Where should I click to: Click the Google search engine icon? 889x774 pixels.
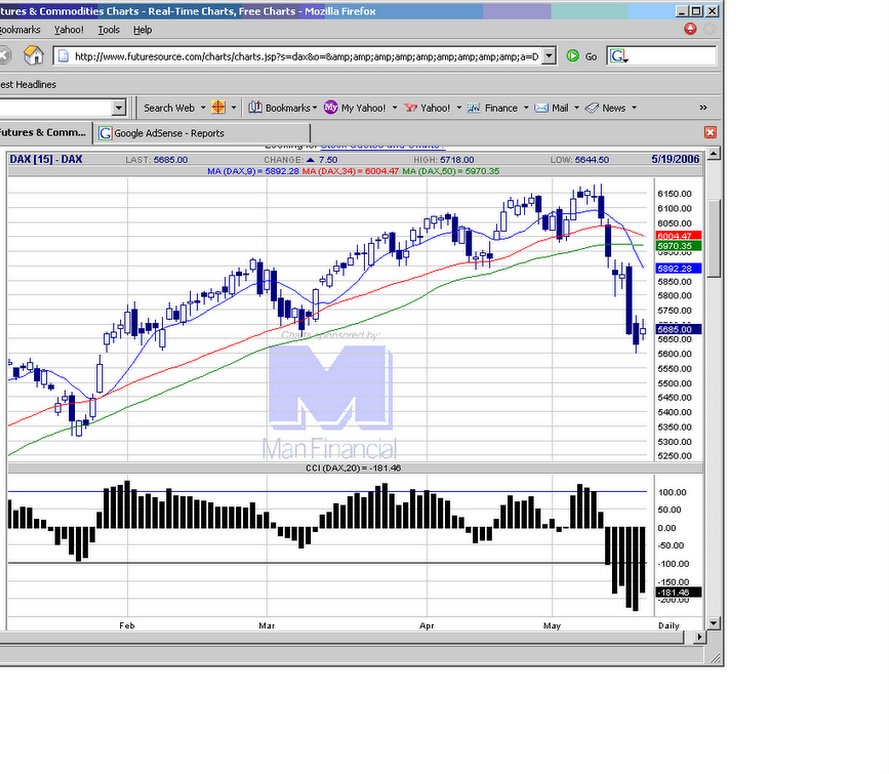pos(617,56)
